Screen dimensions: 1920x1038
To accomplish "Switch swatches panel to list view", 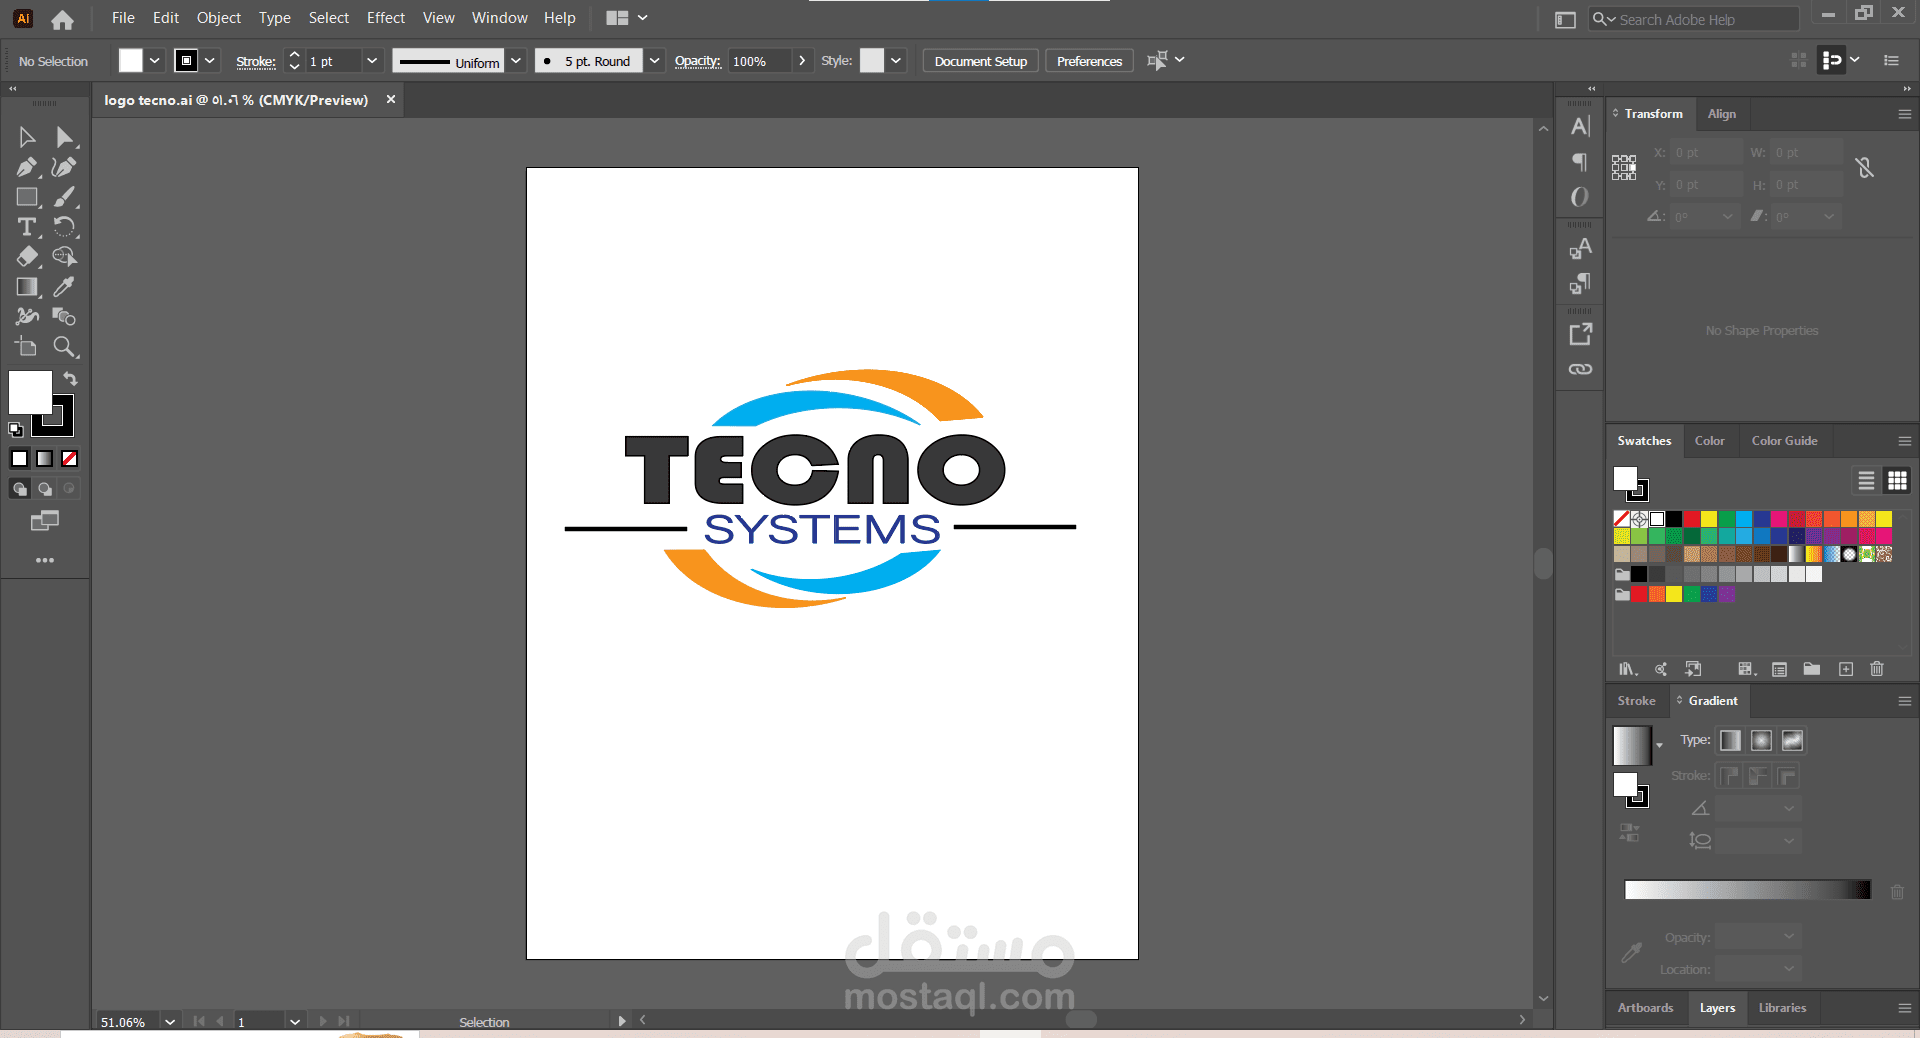I will coord(1866,481).
